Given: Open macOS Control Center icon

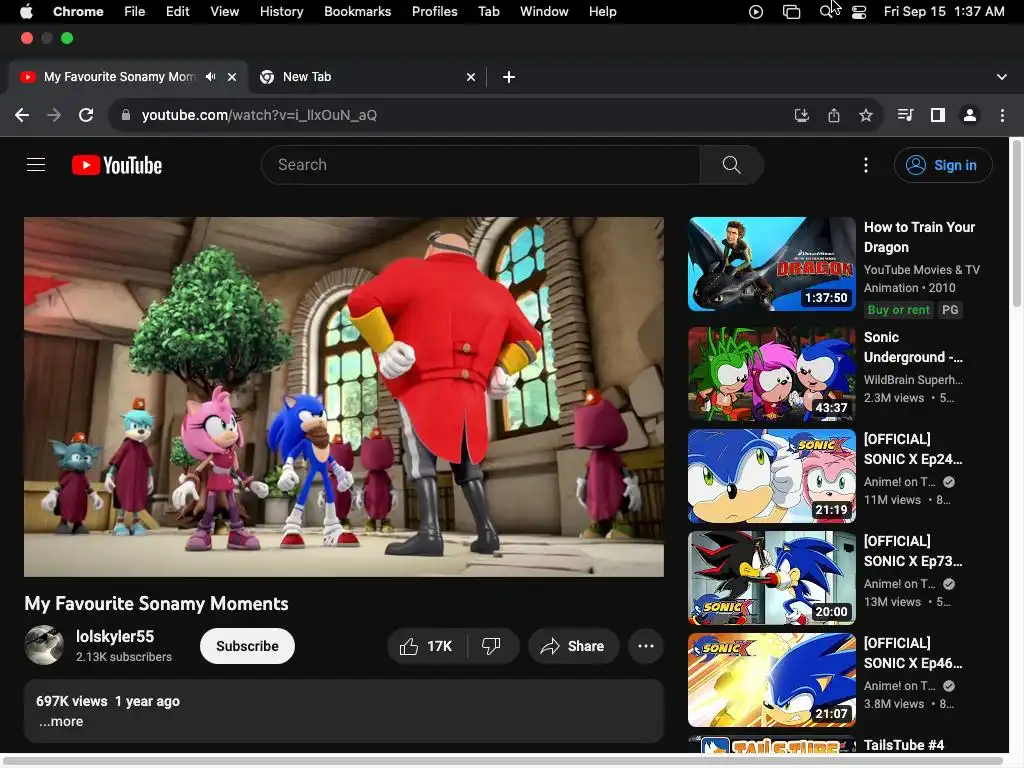Looking at the screenshot, I should pyautogui.click(x=859, y=12).
